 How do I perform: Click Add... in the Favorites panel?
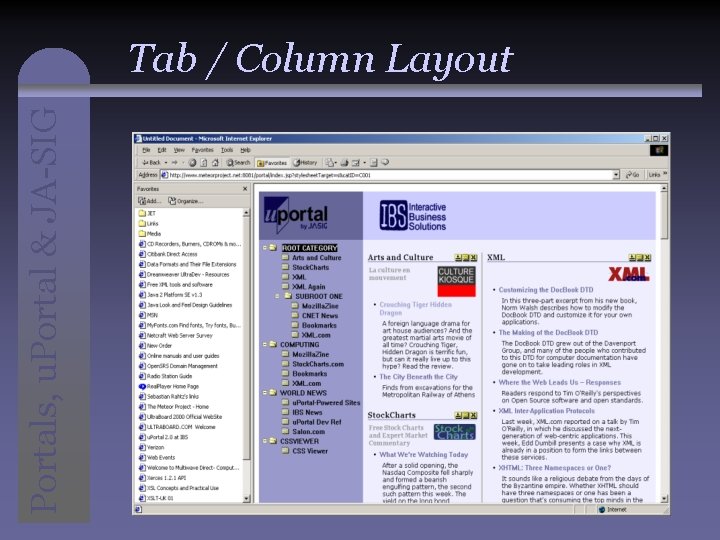click(x=150, y=201)
